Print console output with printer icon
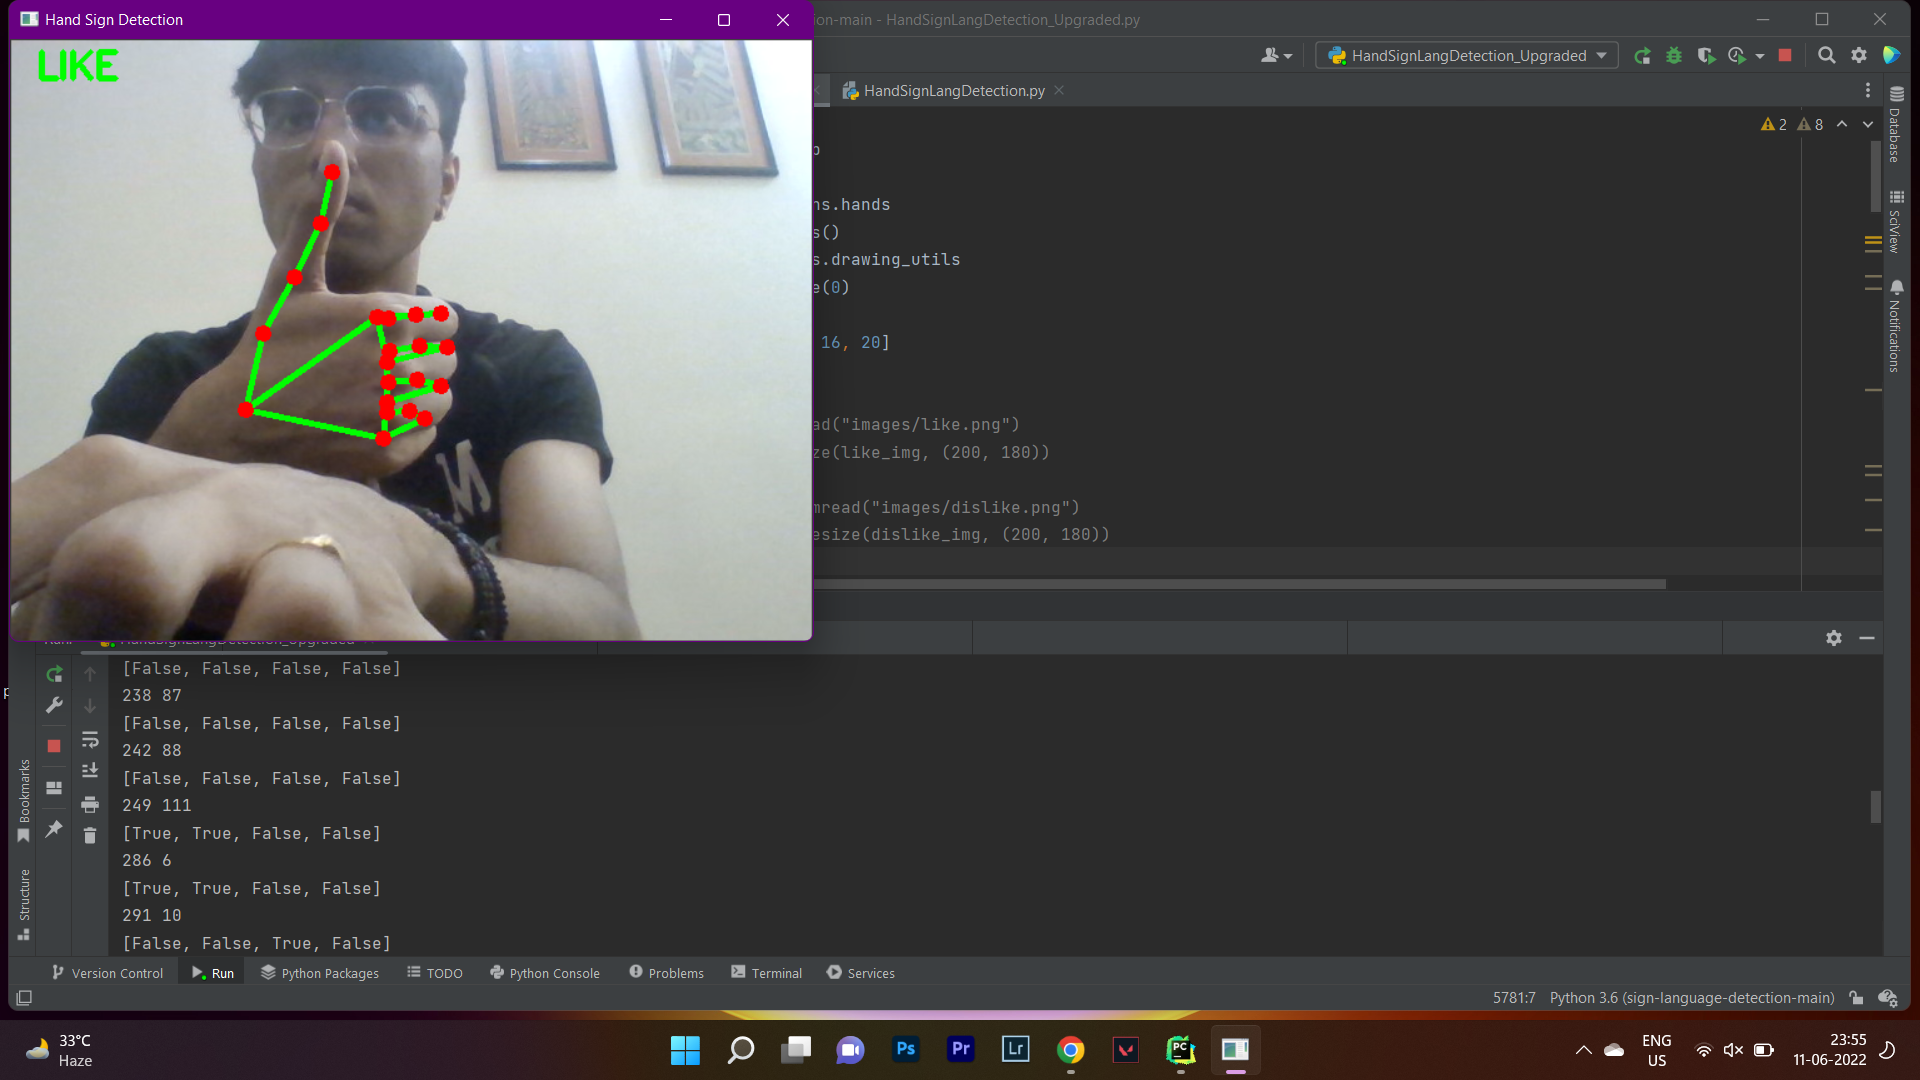This screenshot has width=1920, height=1080. tap(90, 804)
